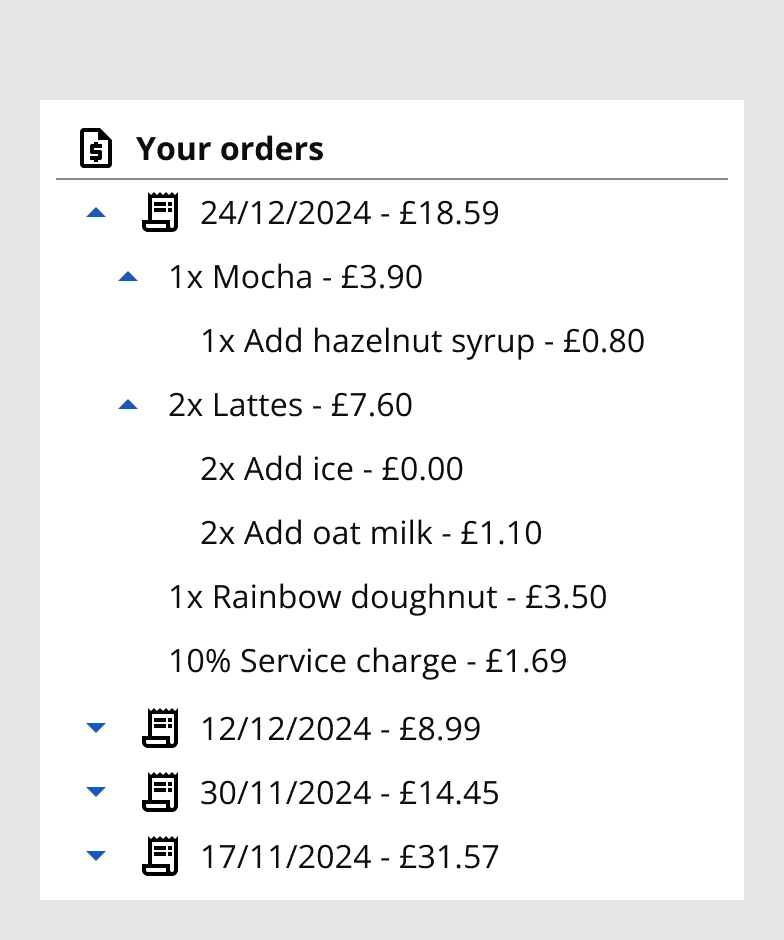Collapse the 24/12/2024 order
This screenshot has width=784, height=940.
[96, 213]
